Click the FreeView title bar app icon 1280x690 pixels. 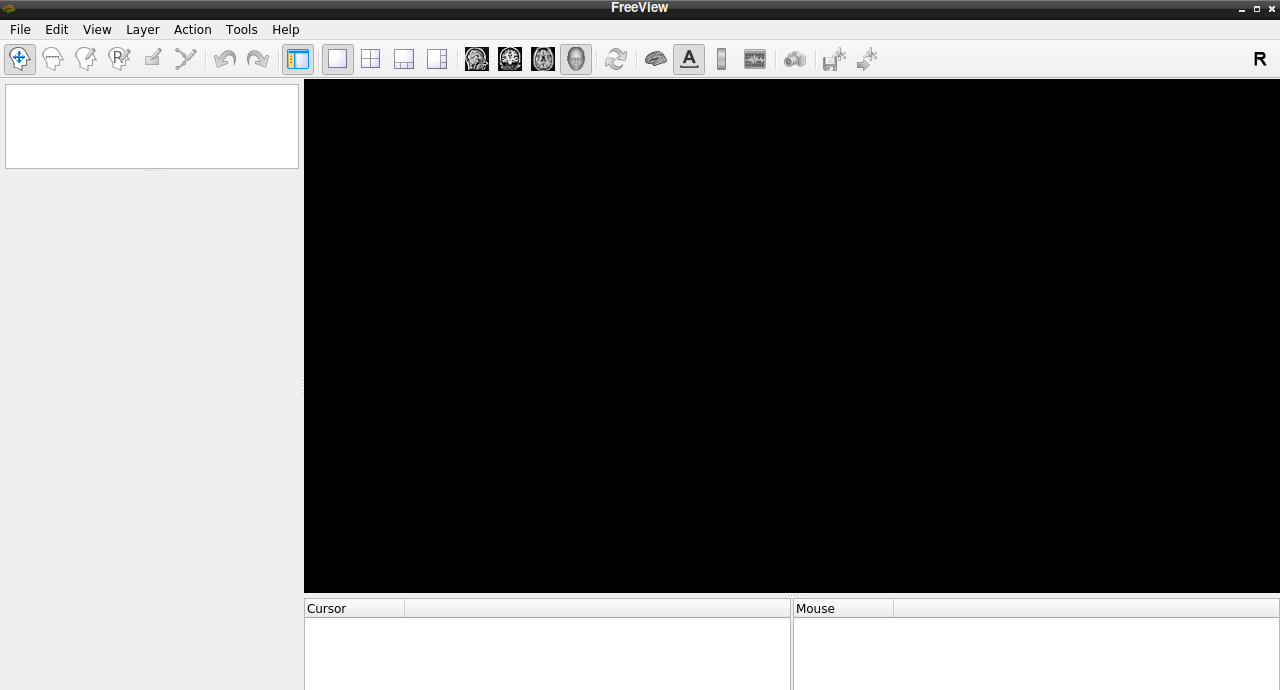(9, 8)
